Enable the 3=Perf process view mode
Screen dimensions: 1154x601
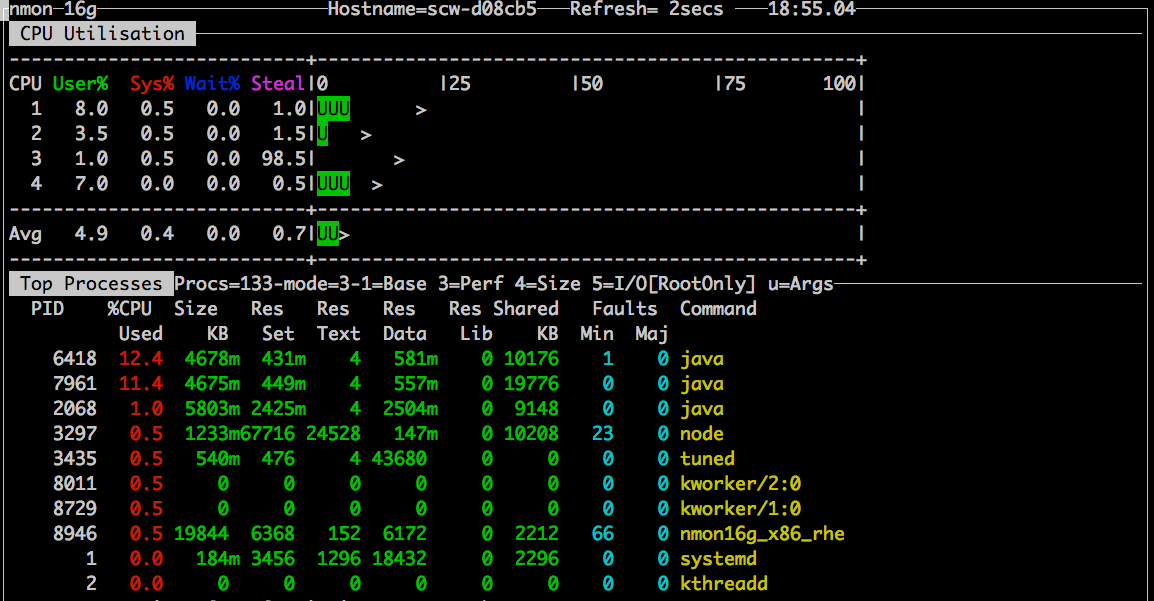pyautogui.click(x=470, y=283)
